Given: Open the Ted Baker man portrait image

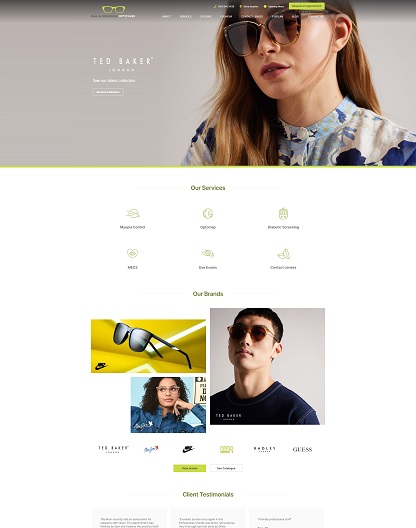Looking at the screenshot, I should (267, 366).
